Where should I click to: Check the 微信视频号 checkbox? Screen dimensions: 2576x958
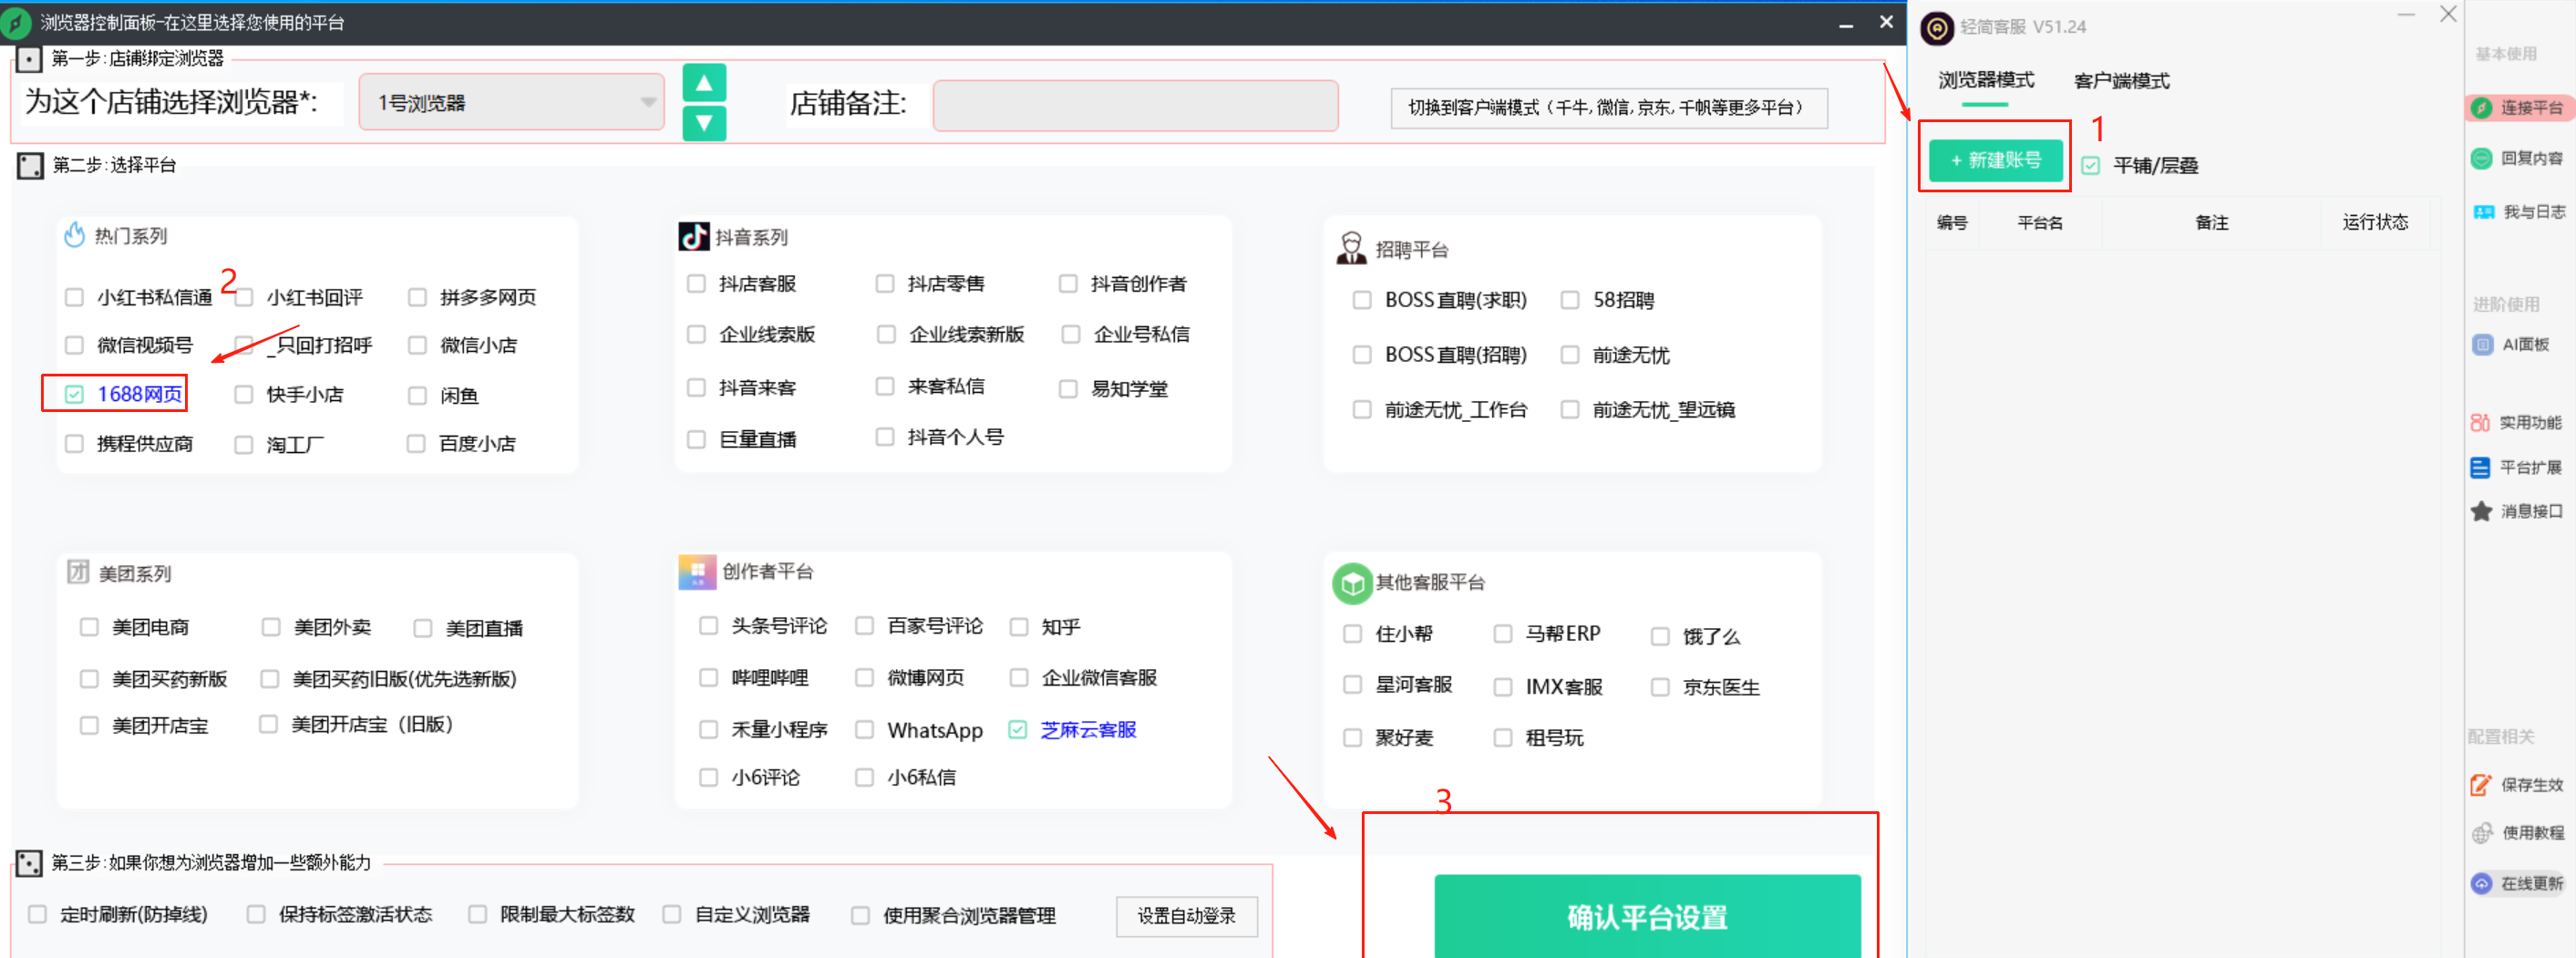(x=74, y=345)
